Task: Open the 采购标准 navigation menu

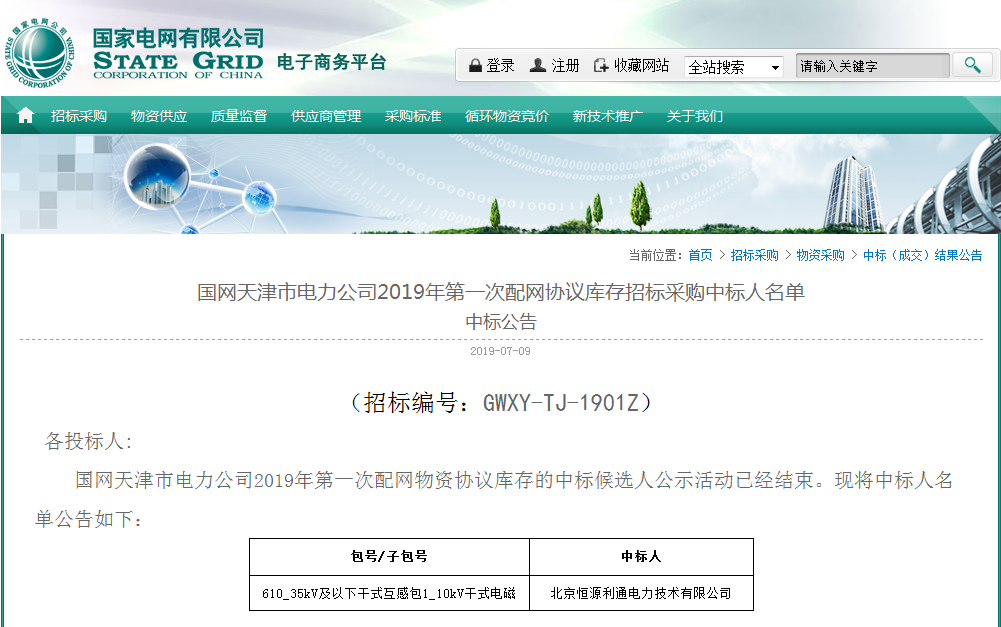Action: 413,116
